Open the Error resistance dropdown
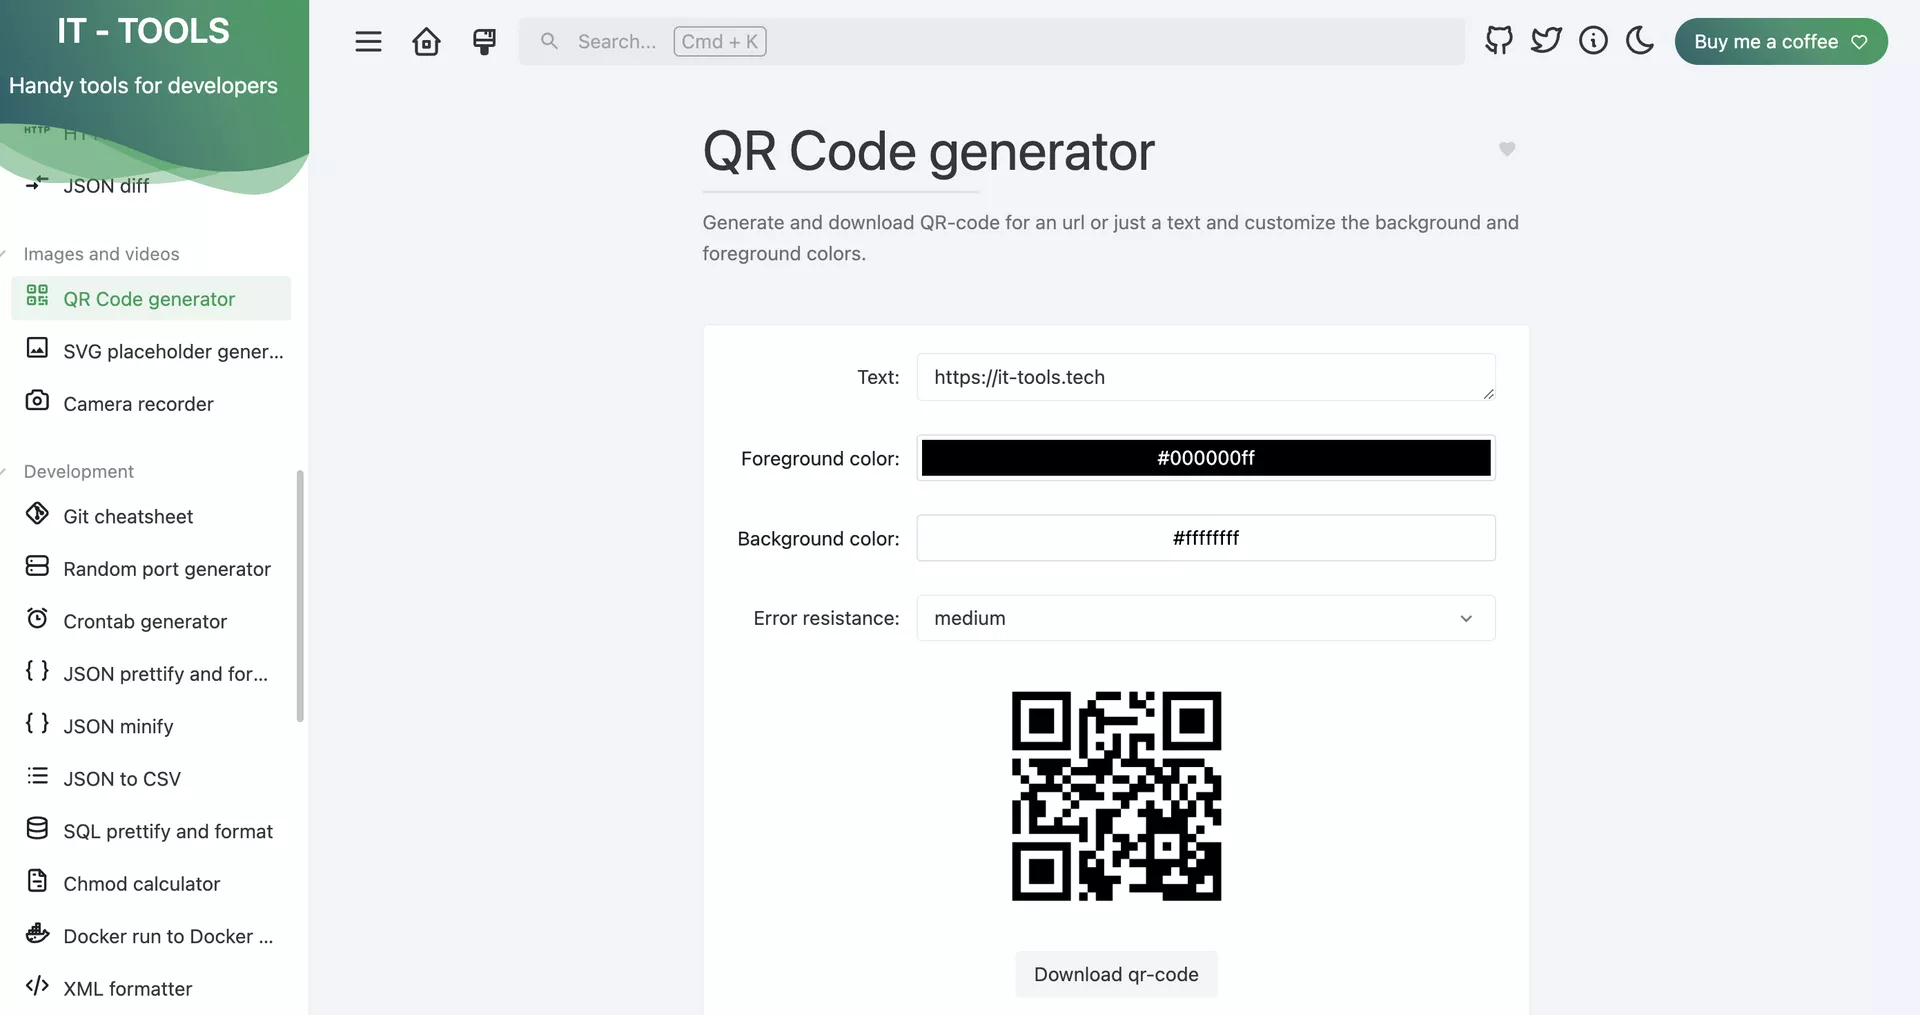This screenshot has height=1015, width=1920. point(1206,618)
